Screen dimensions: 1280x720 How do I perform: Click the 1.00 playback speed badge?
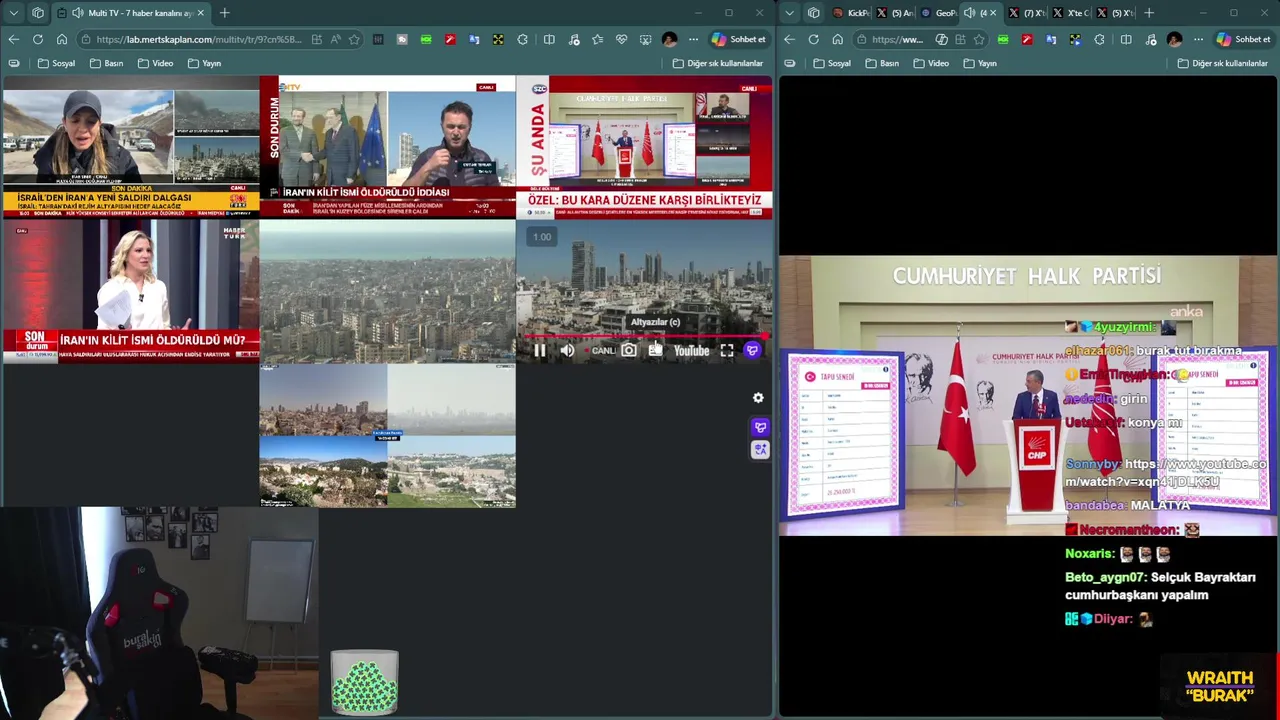pyautogui.click(x=541, y=237)
